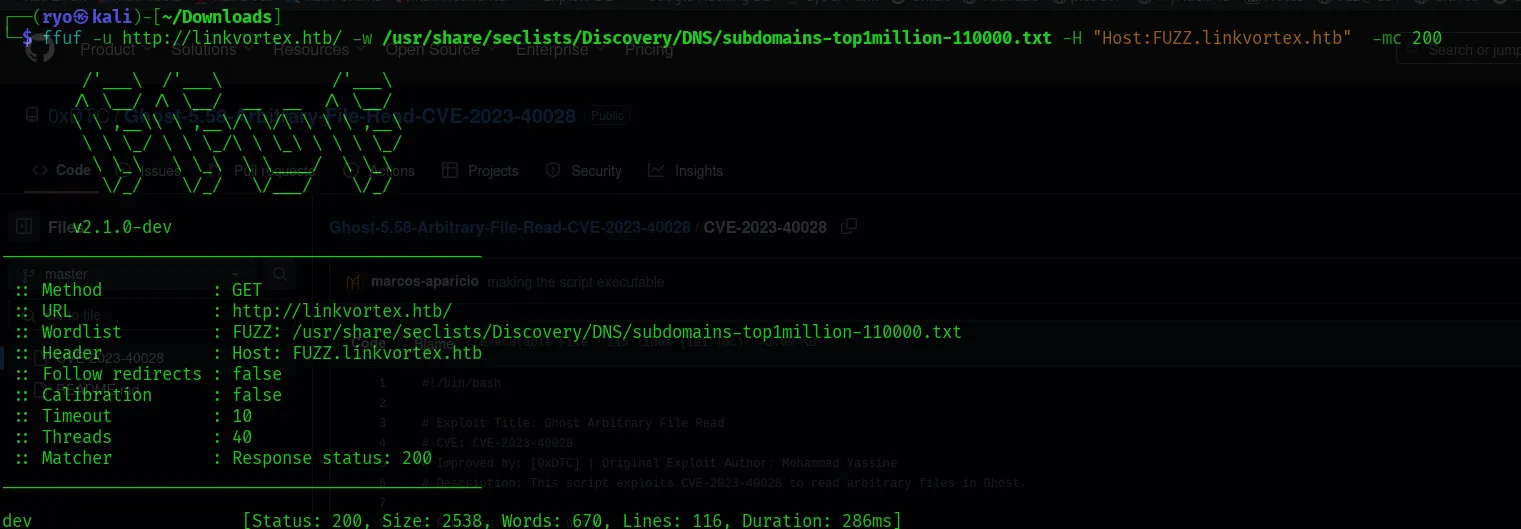This screenshot has width=1521, height=529.
Task: Click the Follow redirects false line
Action: click(148, 374)
